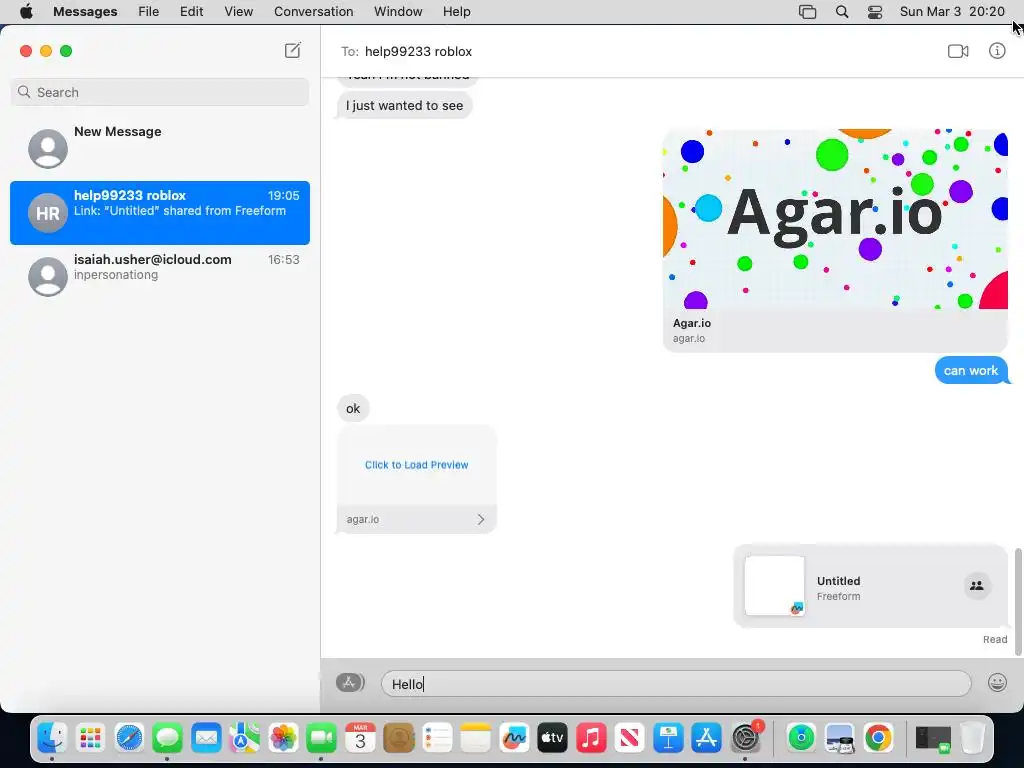Image resolution: width=1024 pixels, height=768 pixels.
Task: Open Maps from the dock
Action: point(244,738)
